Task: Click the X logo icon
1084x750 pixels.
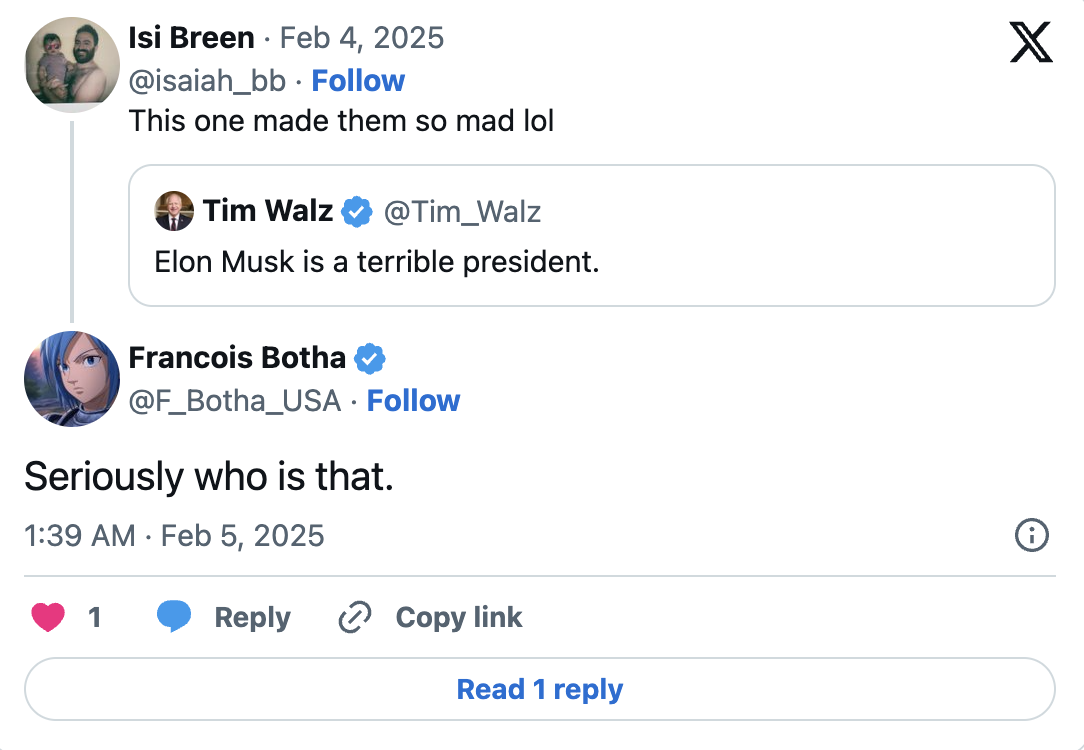Action: pos(1031,43)
